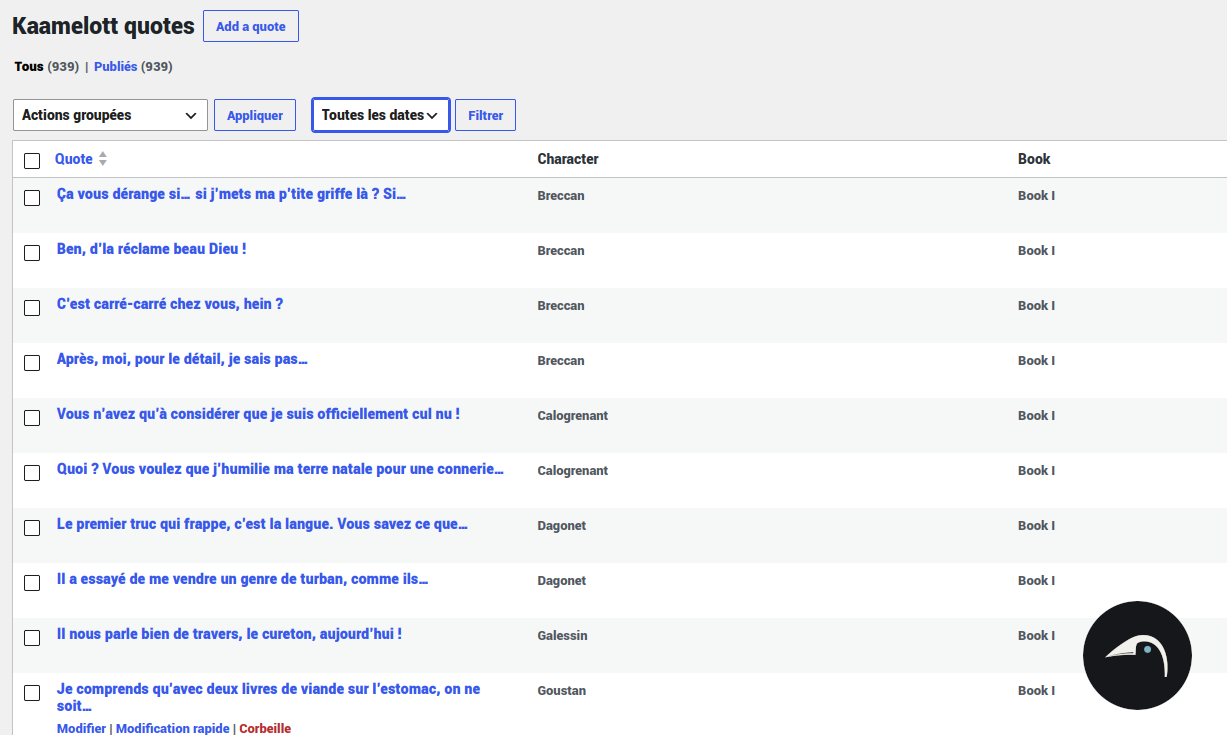1227x735 pixels.
Task: Click the Filtrer button
Action: (x=486, y=115)
